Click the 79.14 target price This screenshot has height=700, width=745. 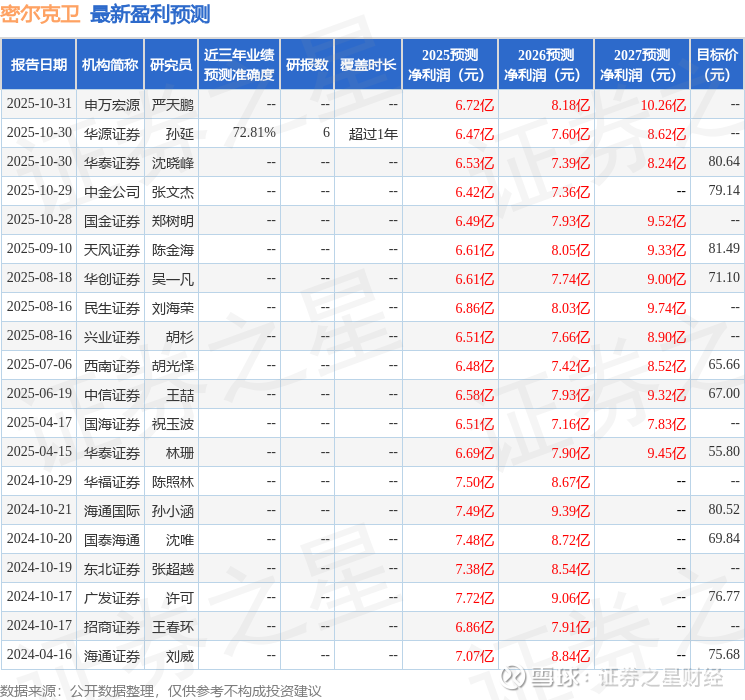(x=724, y=191)
